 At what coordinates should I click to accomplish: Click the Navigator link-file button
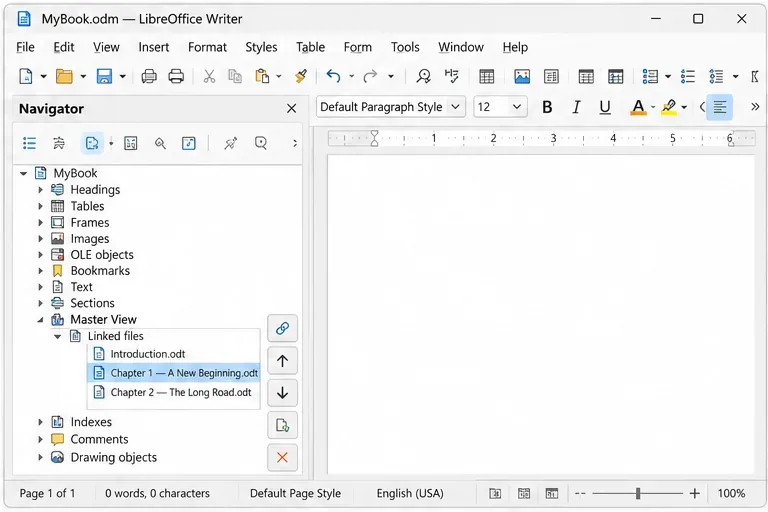[283, 328]
